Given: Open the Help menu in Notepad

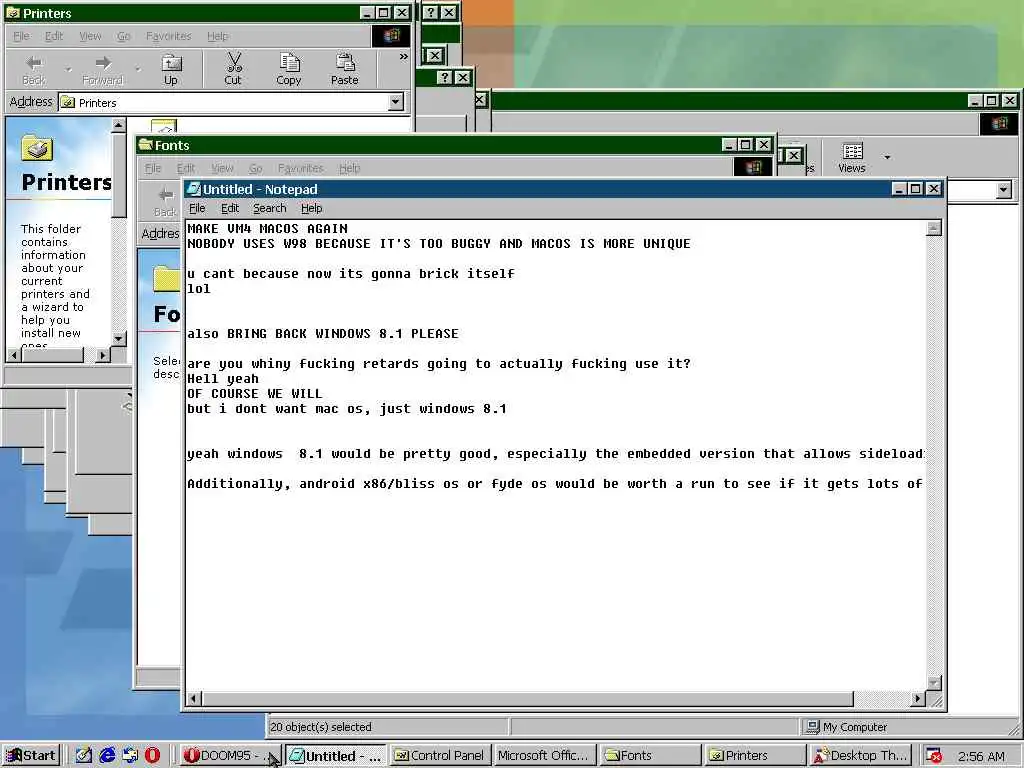Looking at the screenshot, I should (312, 208).
